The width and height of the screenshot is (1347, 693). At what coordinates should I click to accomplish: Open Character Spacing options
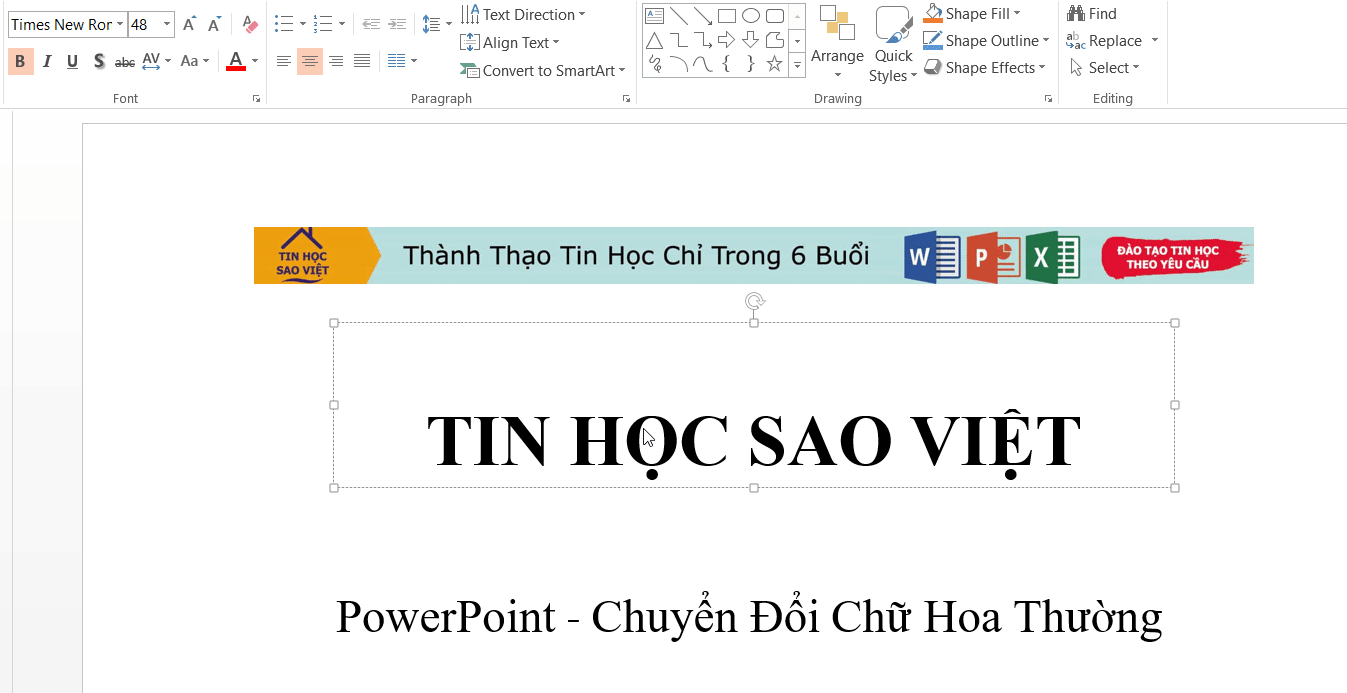[156, 61]
